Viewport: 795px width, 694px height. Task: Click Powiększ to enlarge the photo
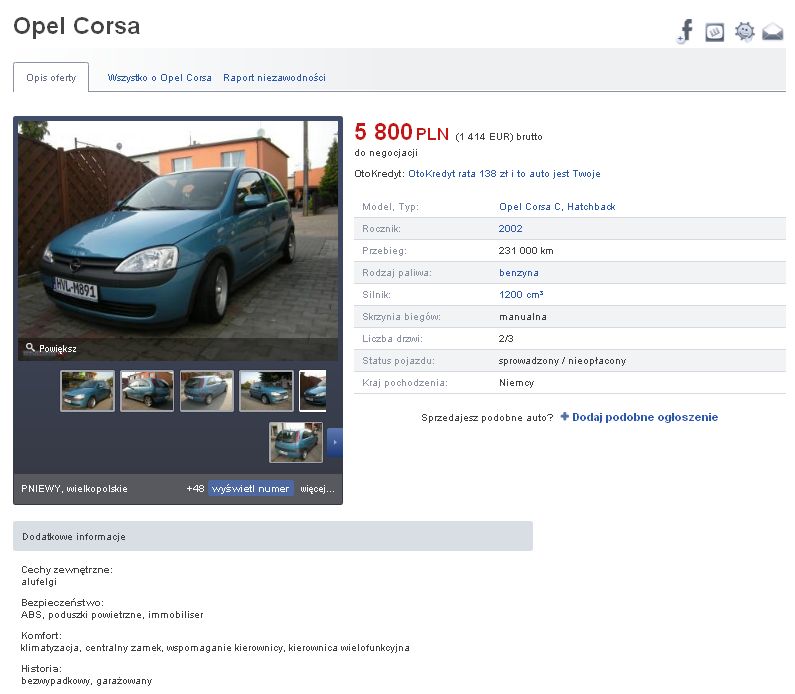[58, 348]
